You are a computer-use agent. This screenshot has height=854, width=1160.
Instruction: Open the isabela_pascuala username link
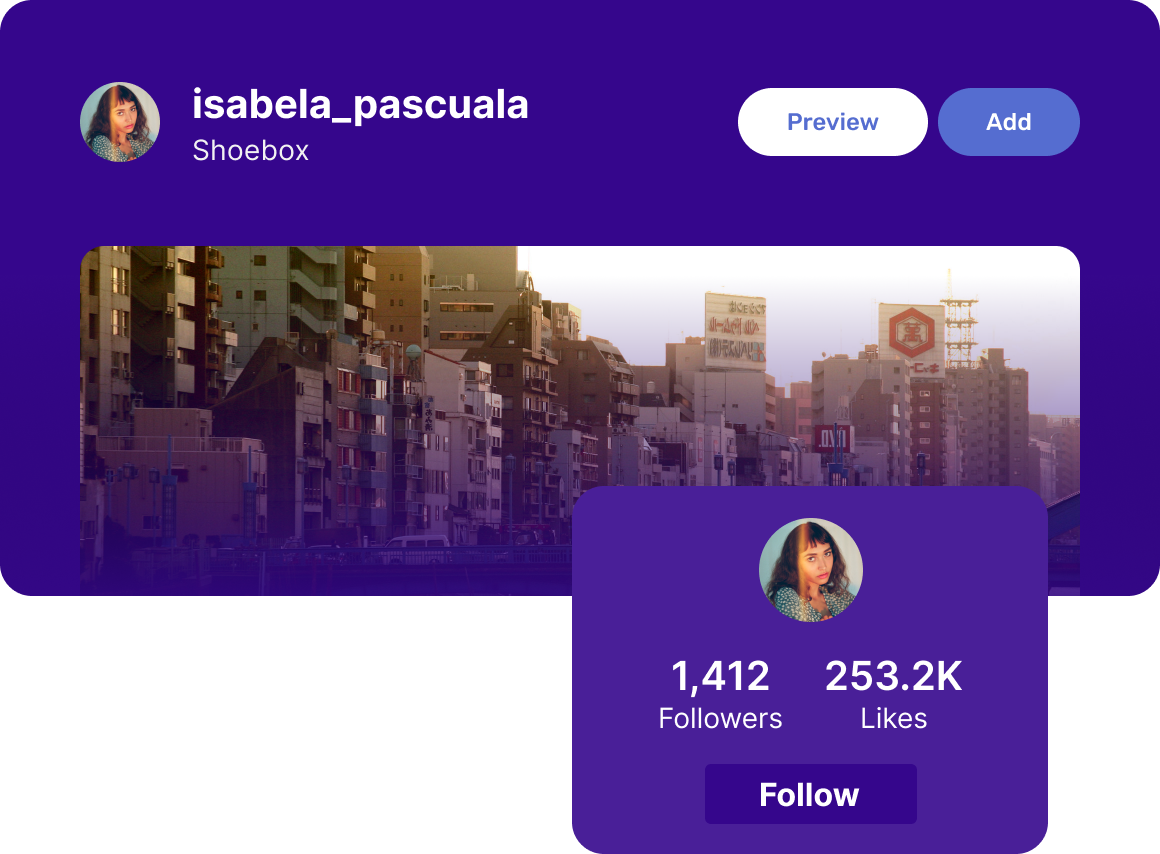point(360,104)
